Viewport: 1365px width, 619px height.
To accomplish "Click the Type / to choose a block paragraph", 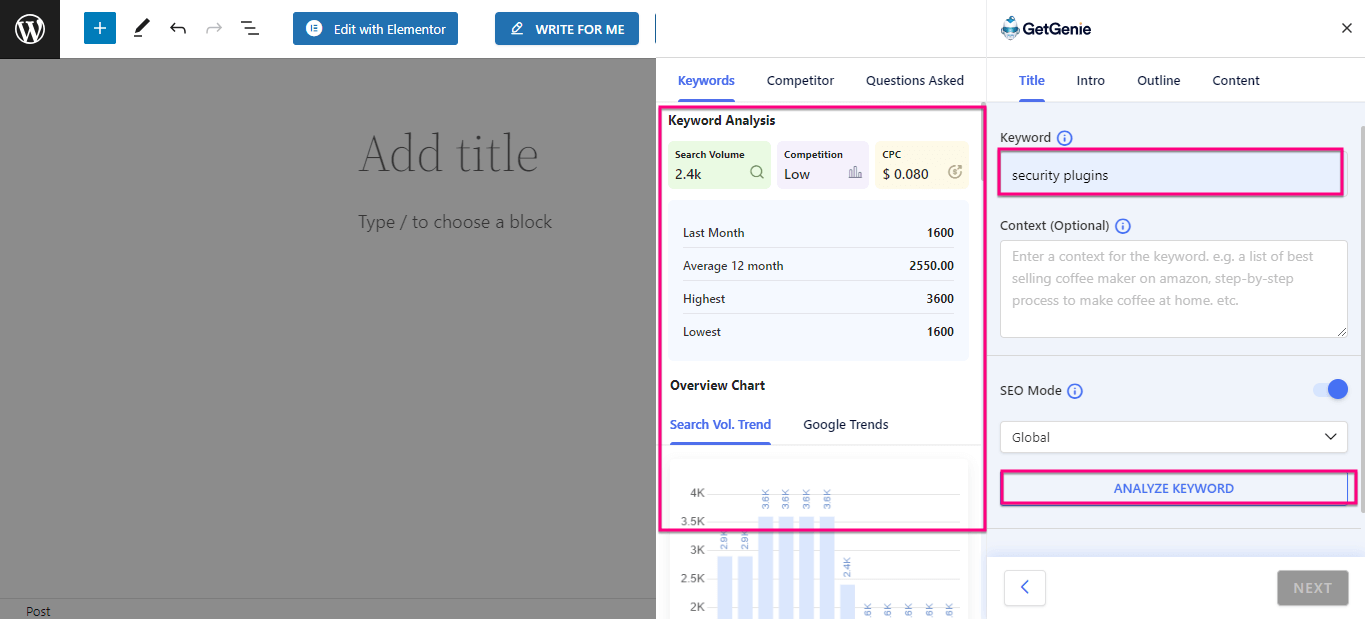I will pos(455,222).
